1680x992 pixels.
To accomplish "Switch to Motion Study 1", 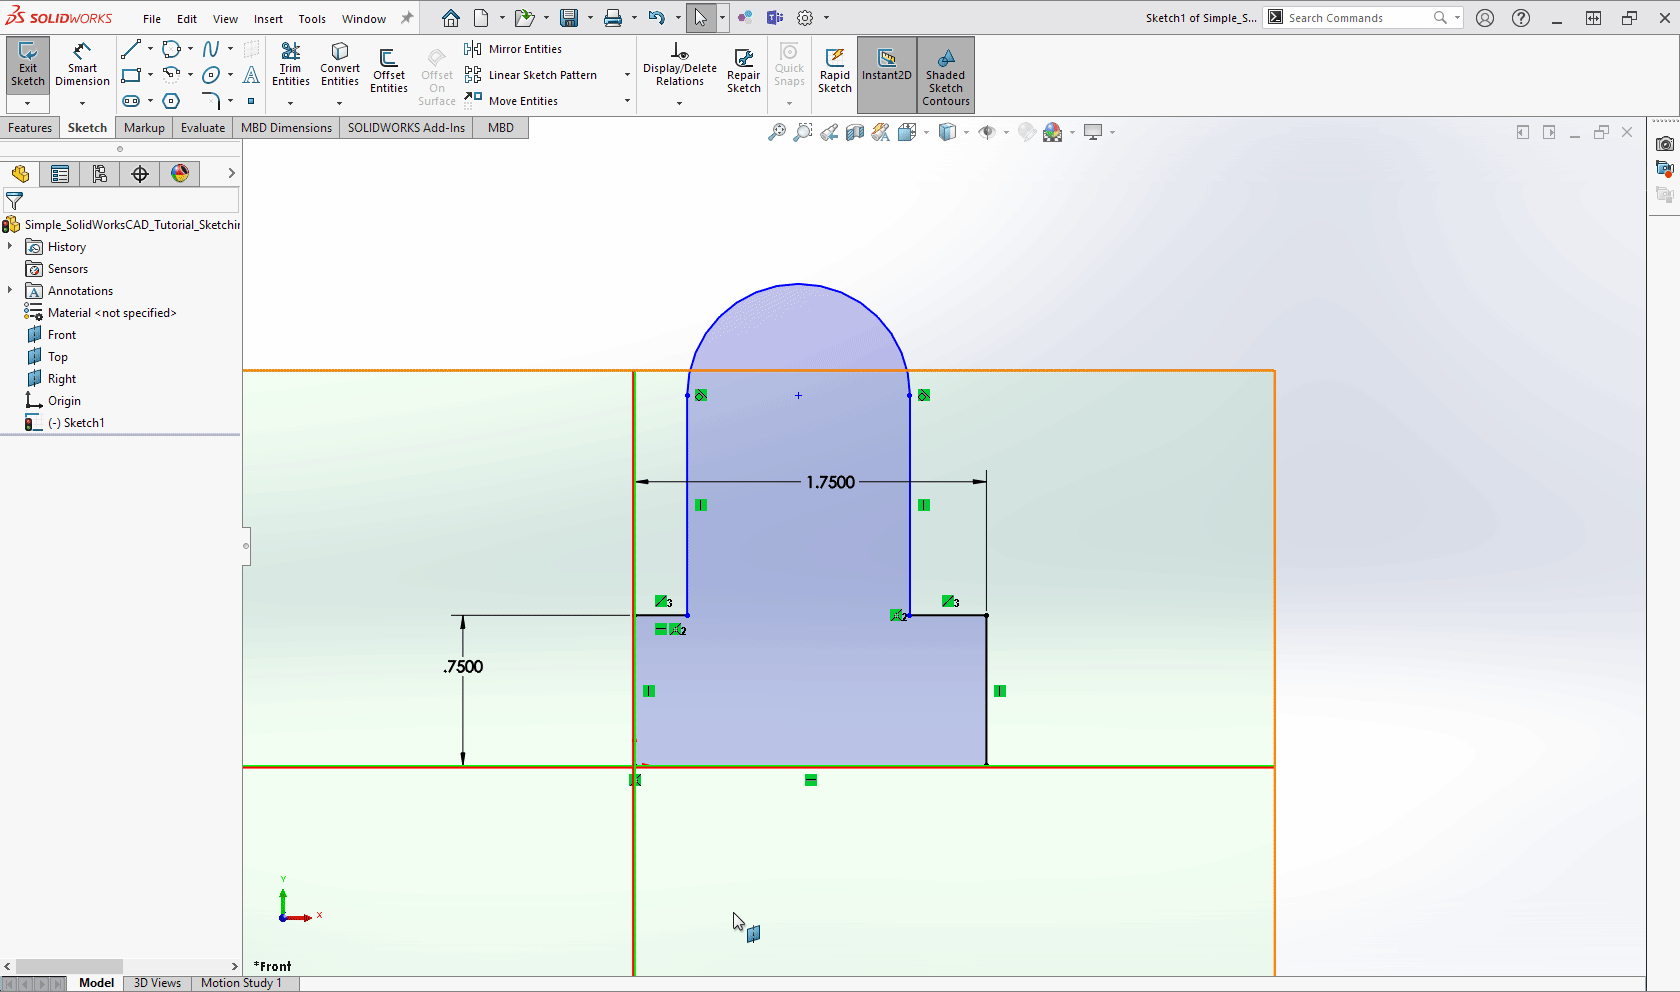I will tap(242, 983).
